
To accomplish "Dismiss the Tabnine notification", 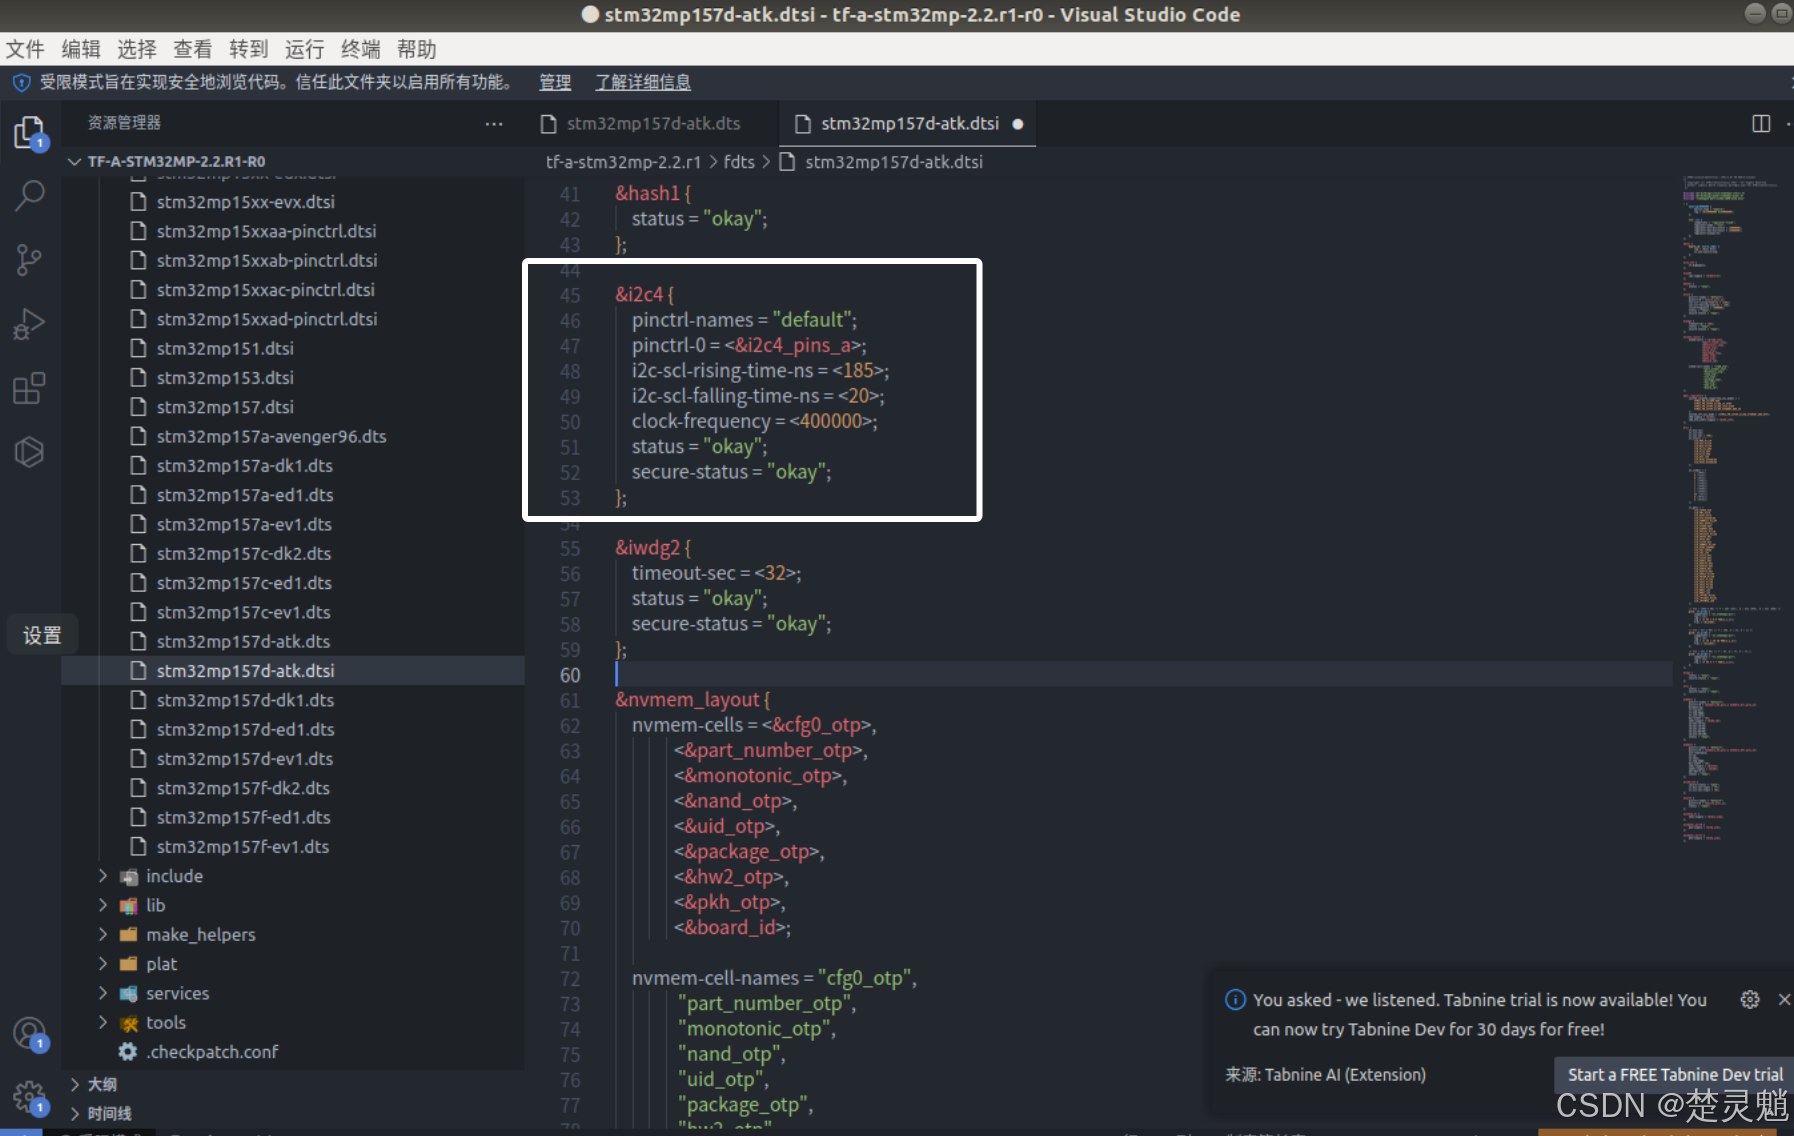I will pos(1784,999).
